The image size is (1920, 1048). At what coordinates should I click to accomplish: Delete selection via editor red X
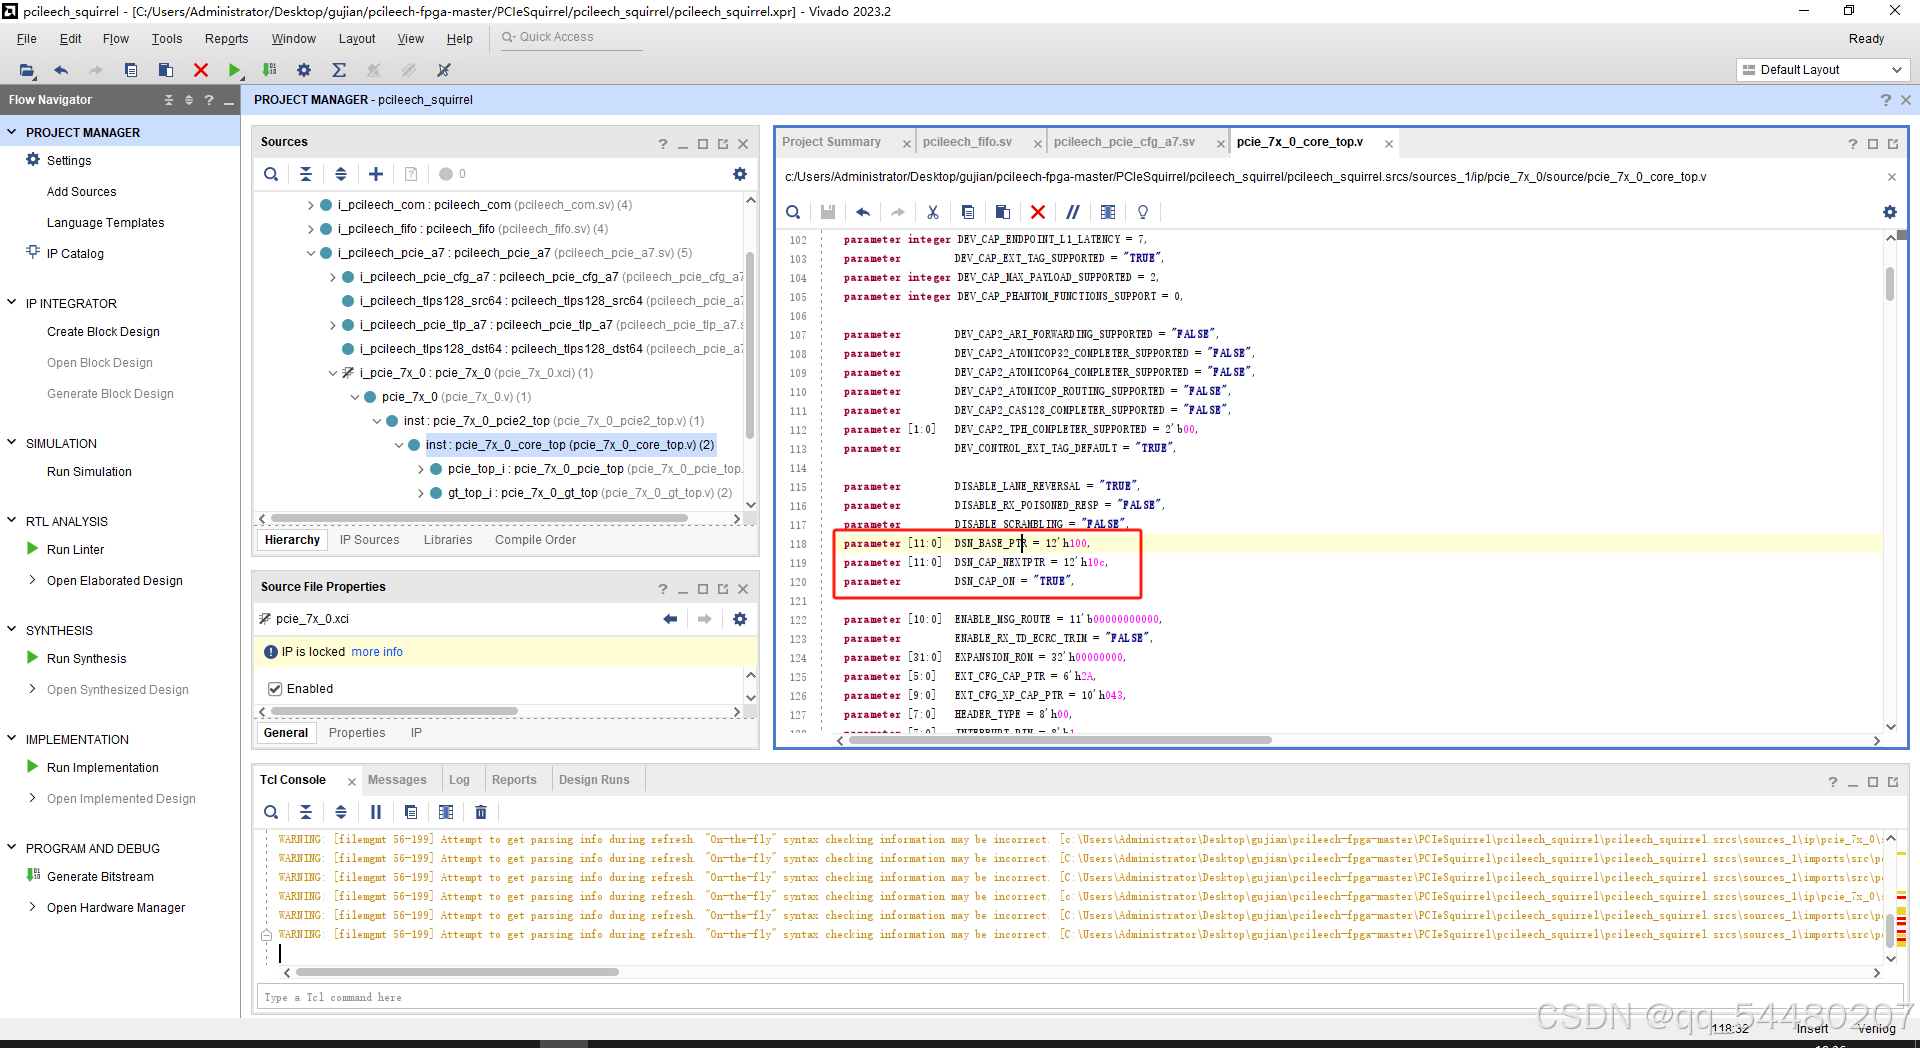pos(1038,212)
